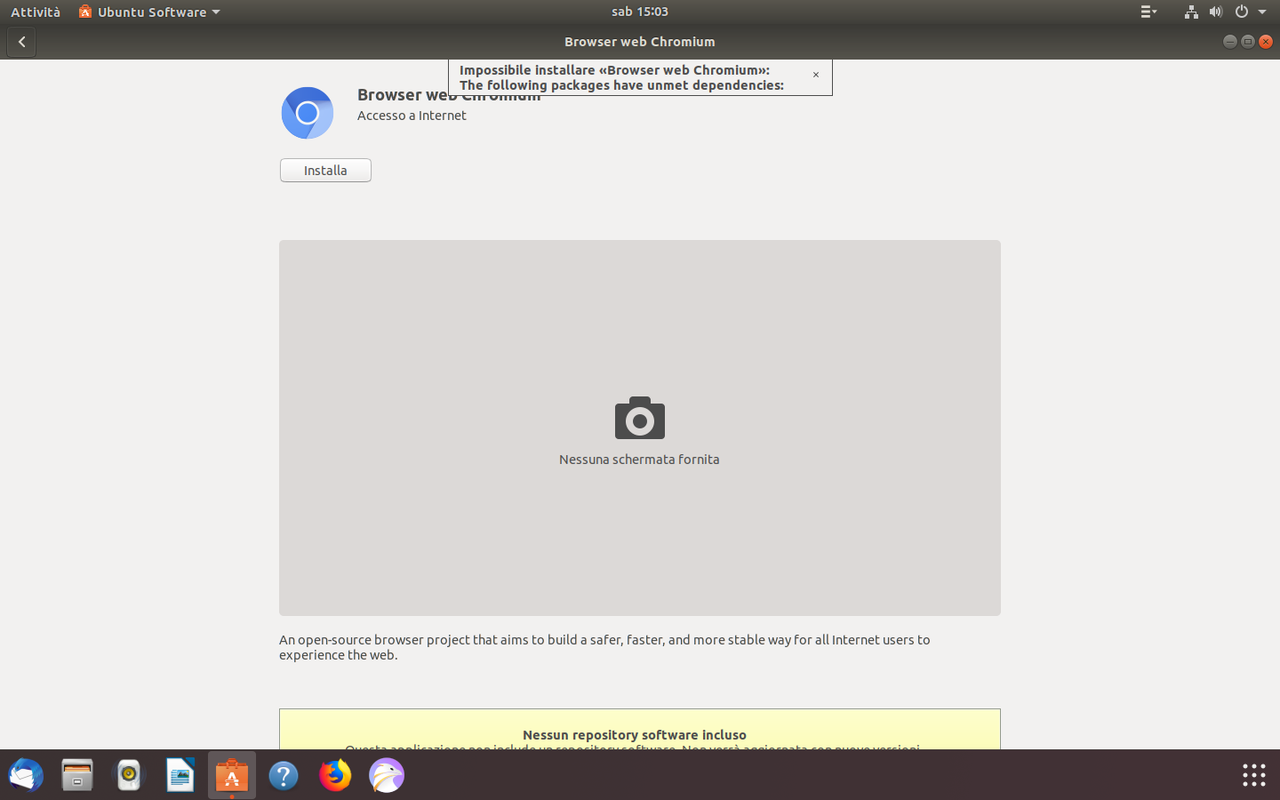Go back using the arrow button
Viewport: 1280px width, 800px height.
point(21,41)
